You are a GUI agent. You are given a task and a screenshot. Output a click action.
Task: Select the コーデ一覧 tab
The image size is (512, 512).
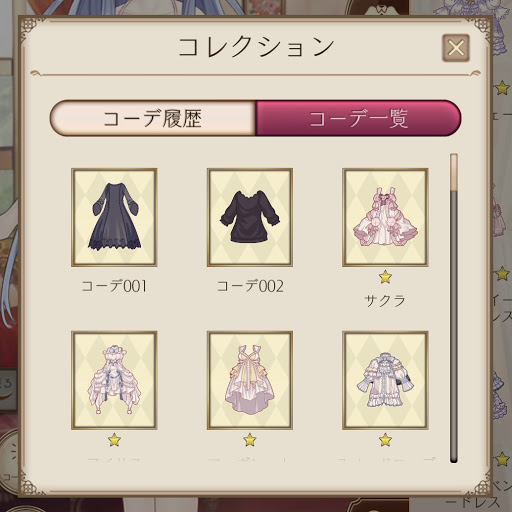(x=358, y=118)
